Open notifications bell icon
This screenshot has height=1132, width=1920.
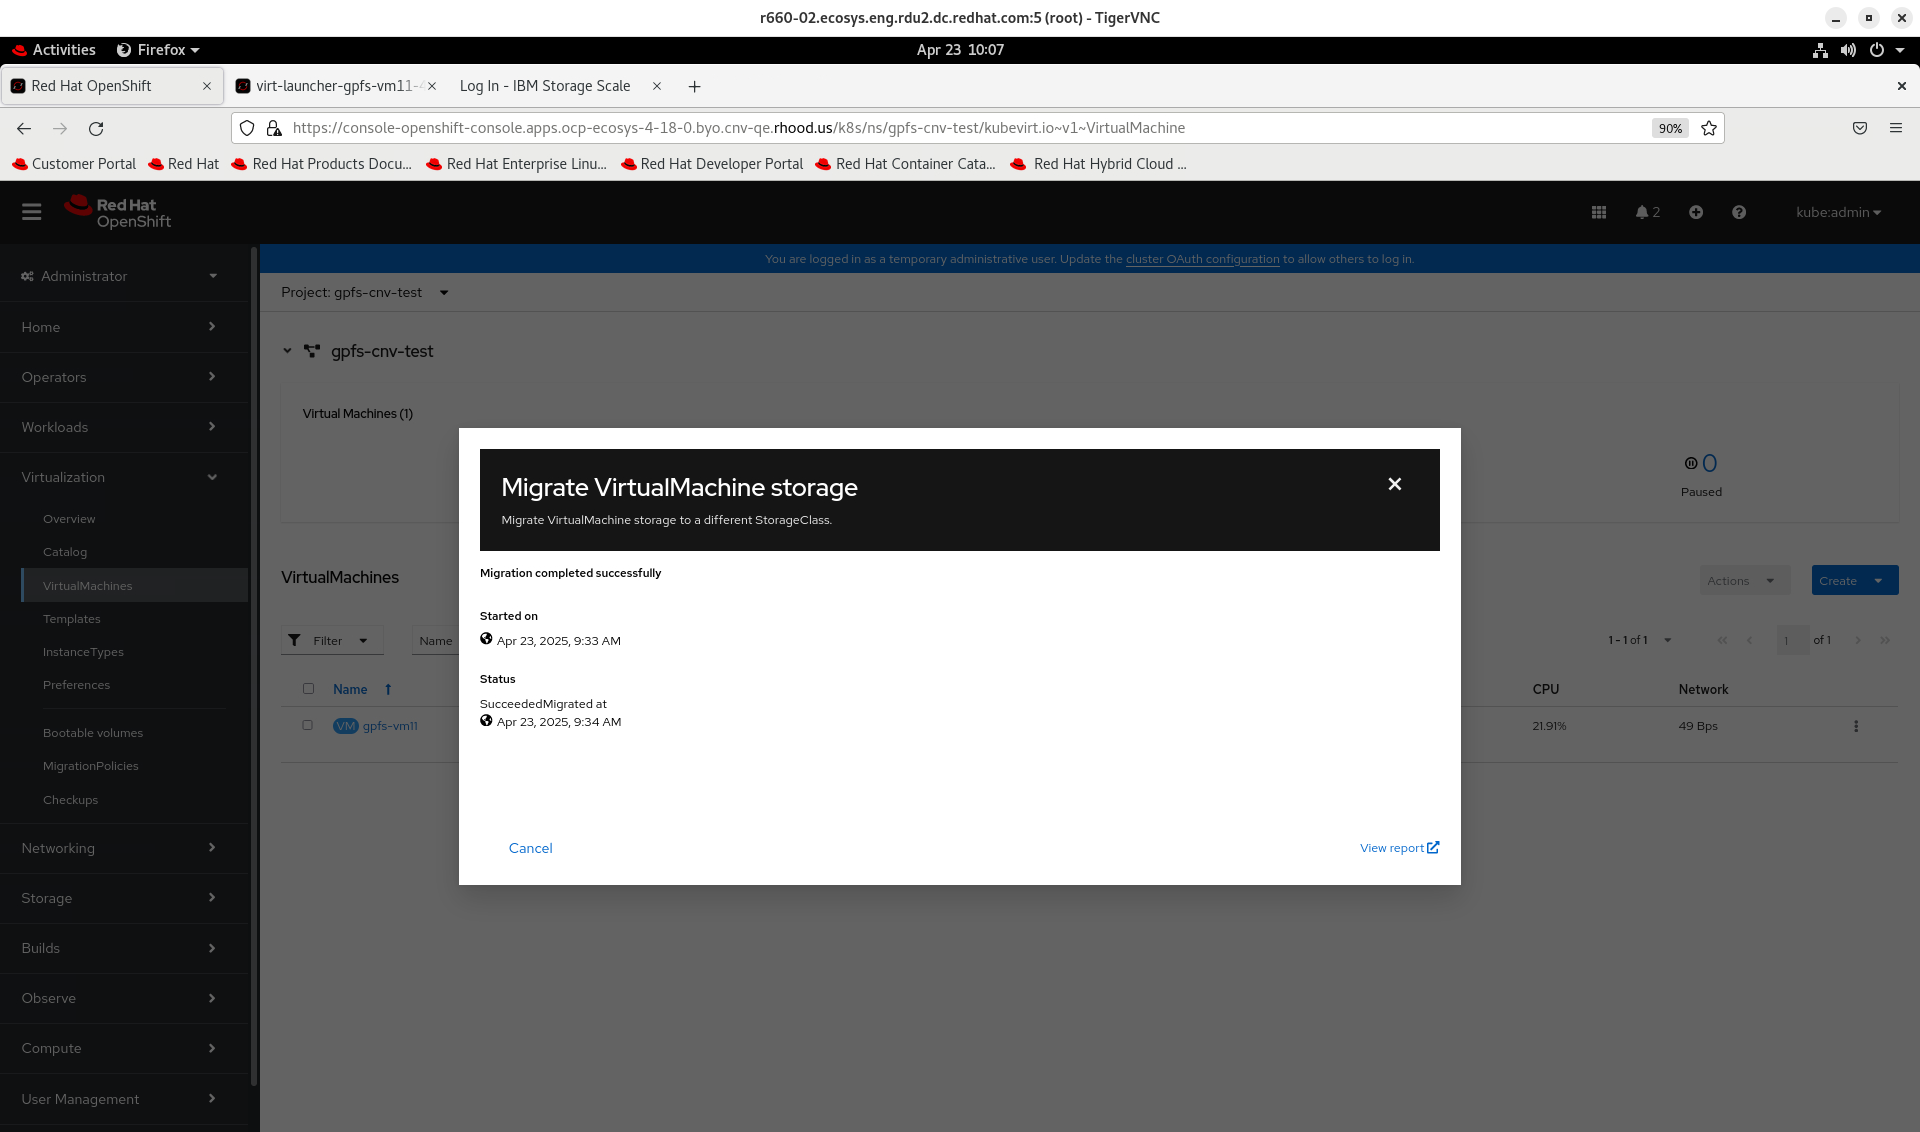coord(1642,212)
